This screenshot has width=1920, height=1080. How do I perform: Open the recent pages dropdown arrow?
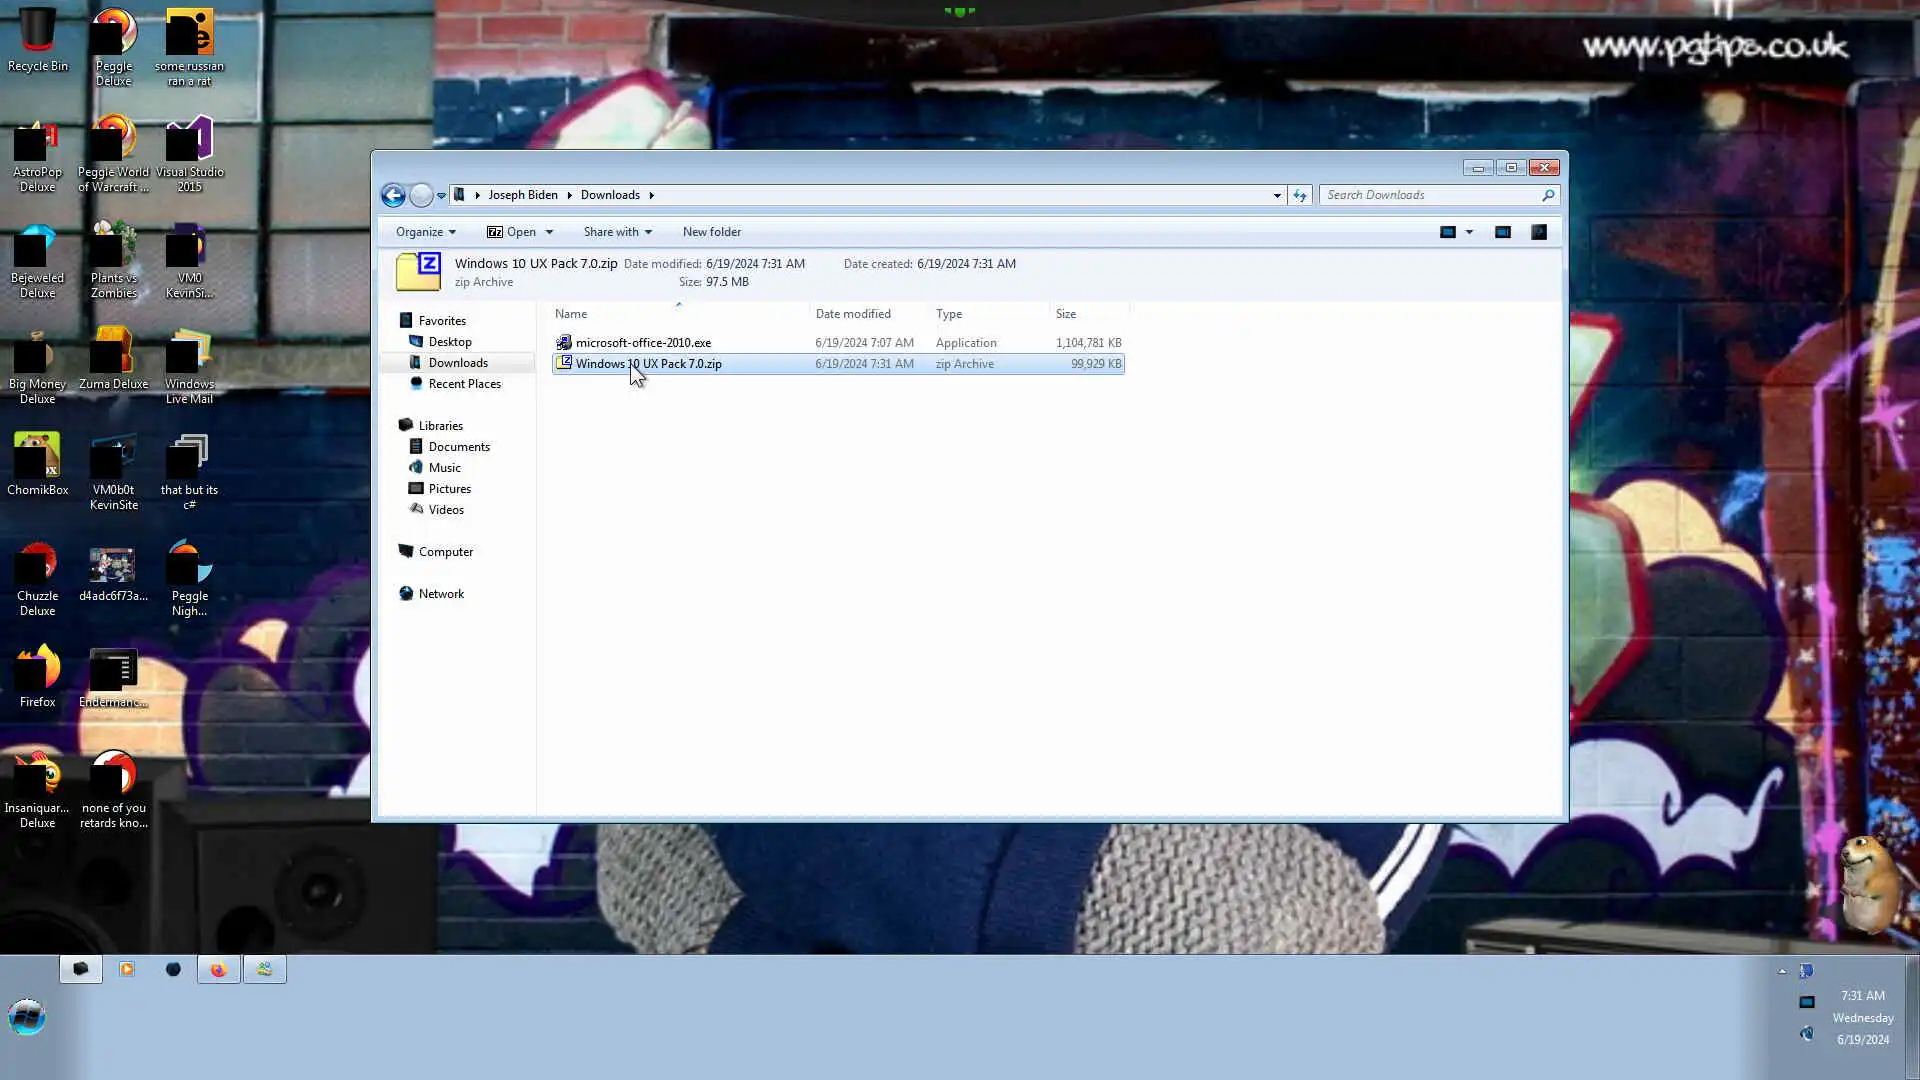(441, 195)
